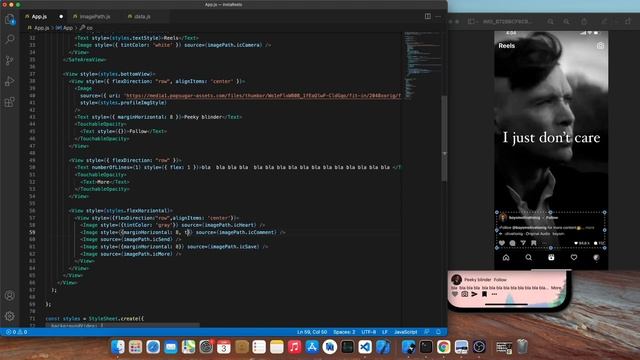The height and width of the screenshot is (360, 640).
Task: Click LF end-of-line setting
Action: click(384, 332)
